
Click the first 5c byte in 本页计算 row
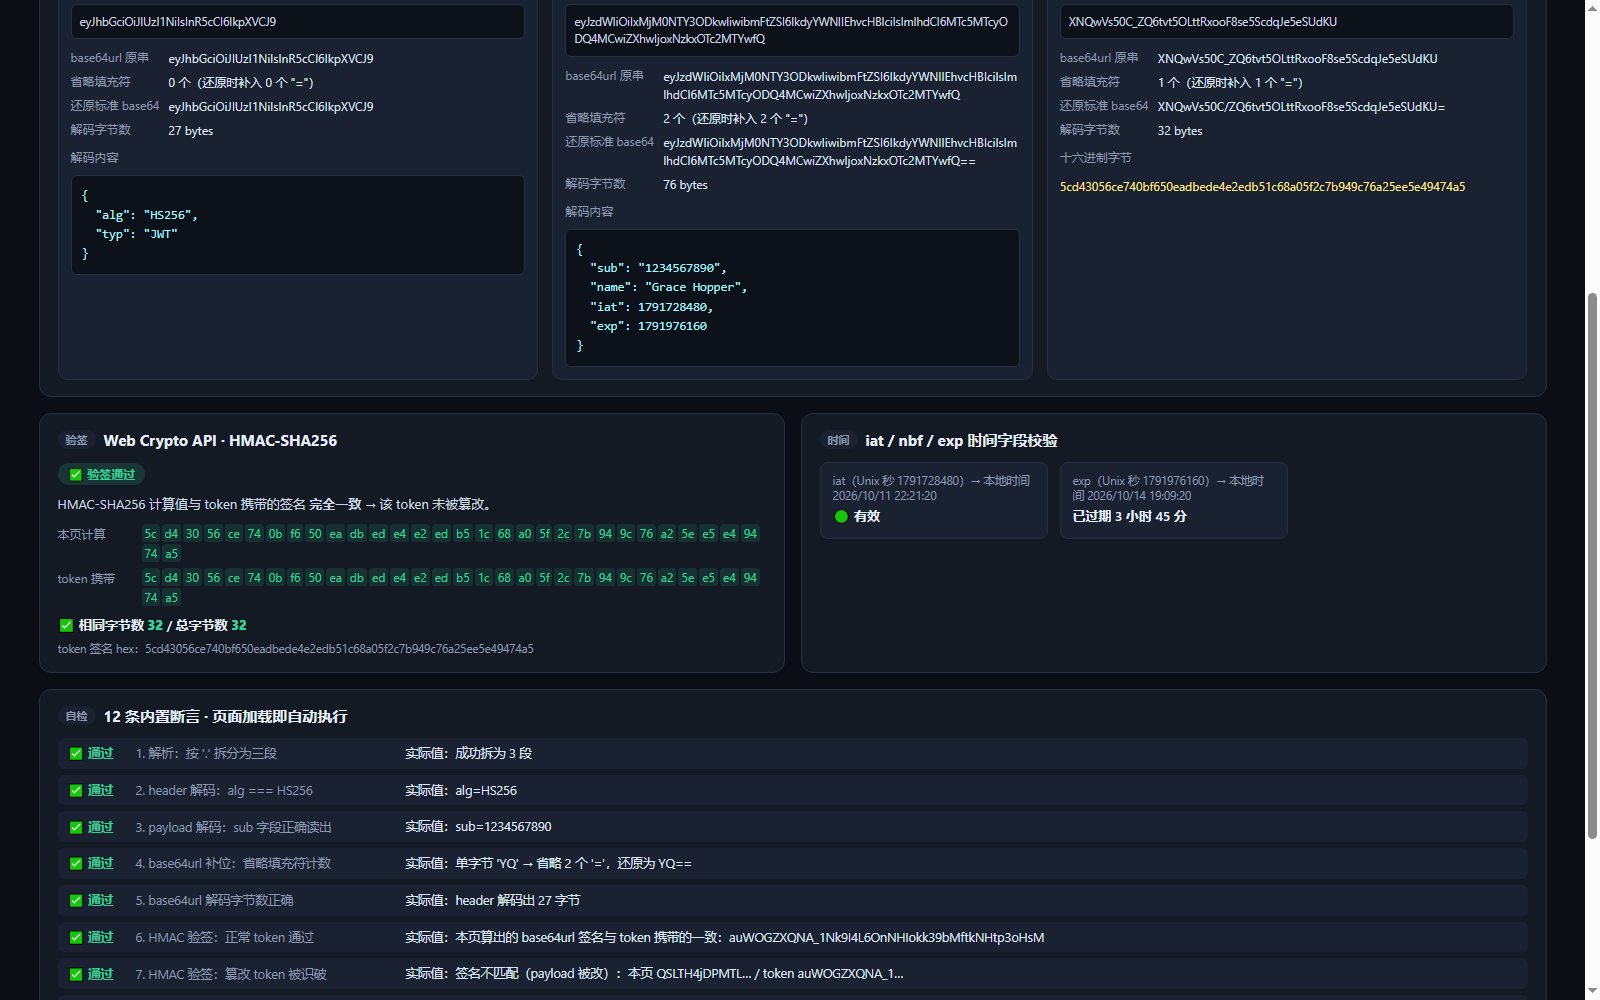(x=151, y=534)
